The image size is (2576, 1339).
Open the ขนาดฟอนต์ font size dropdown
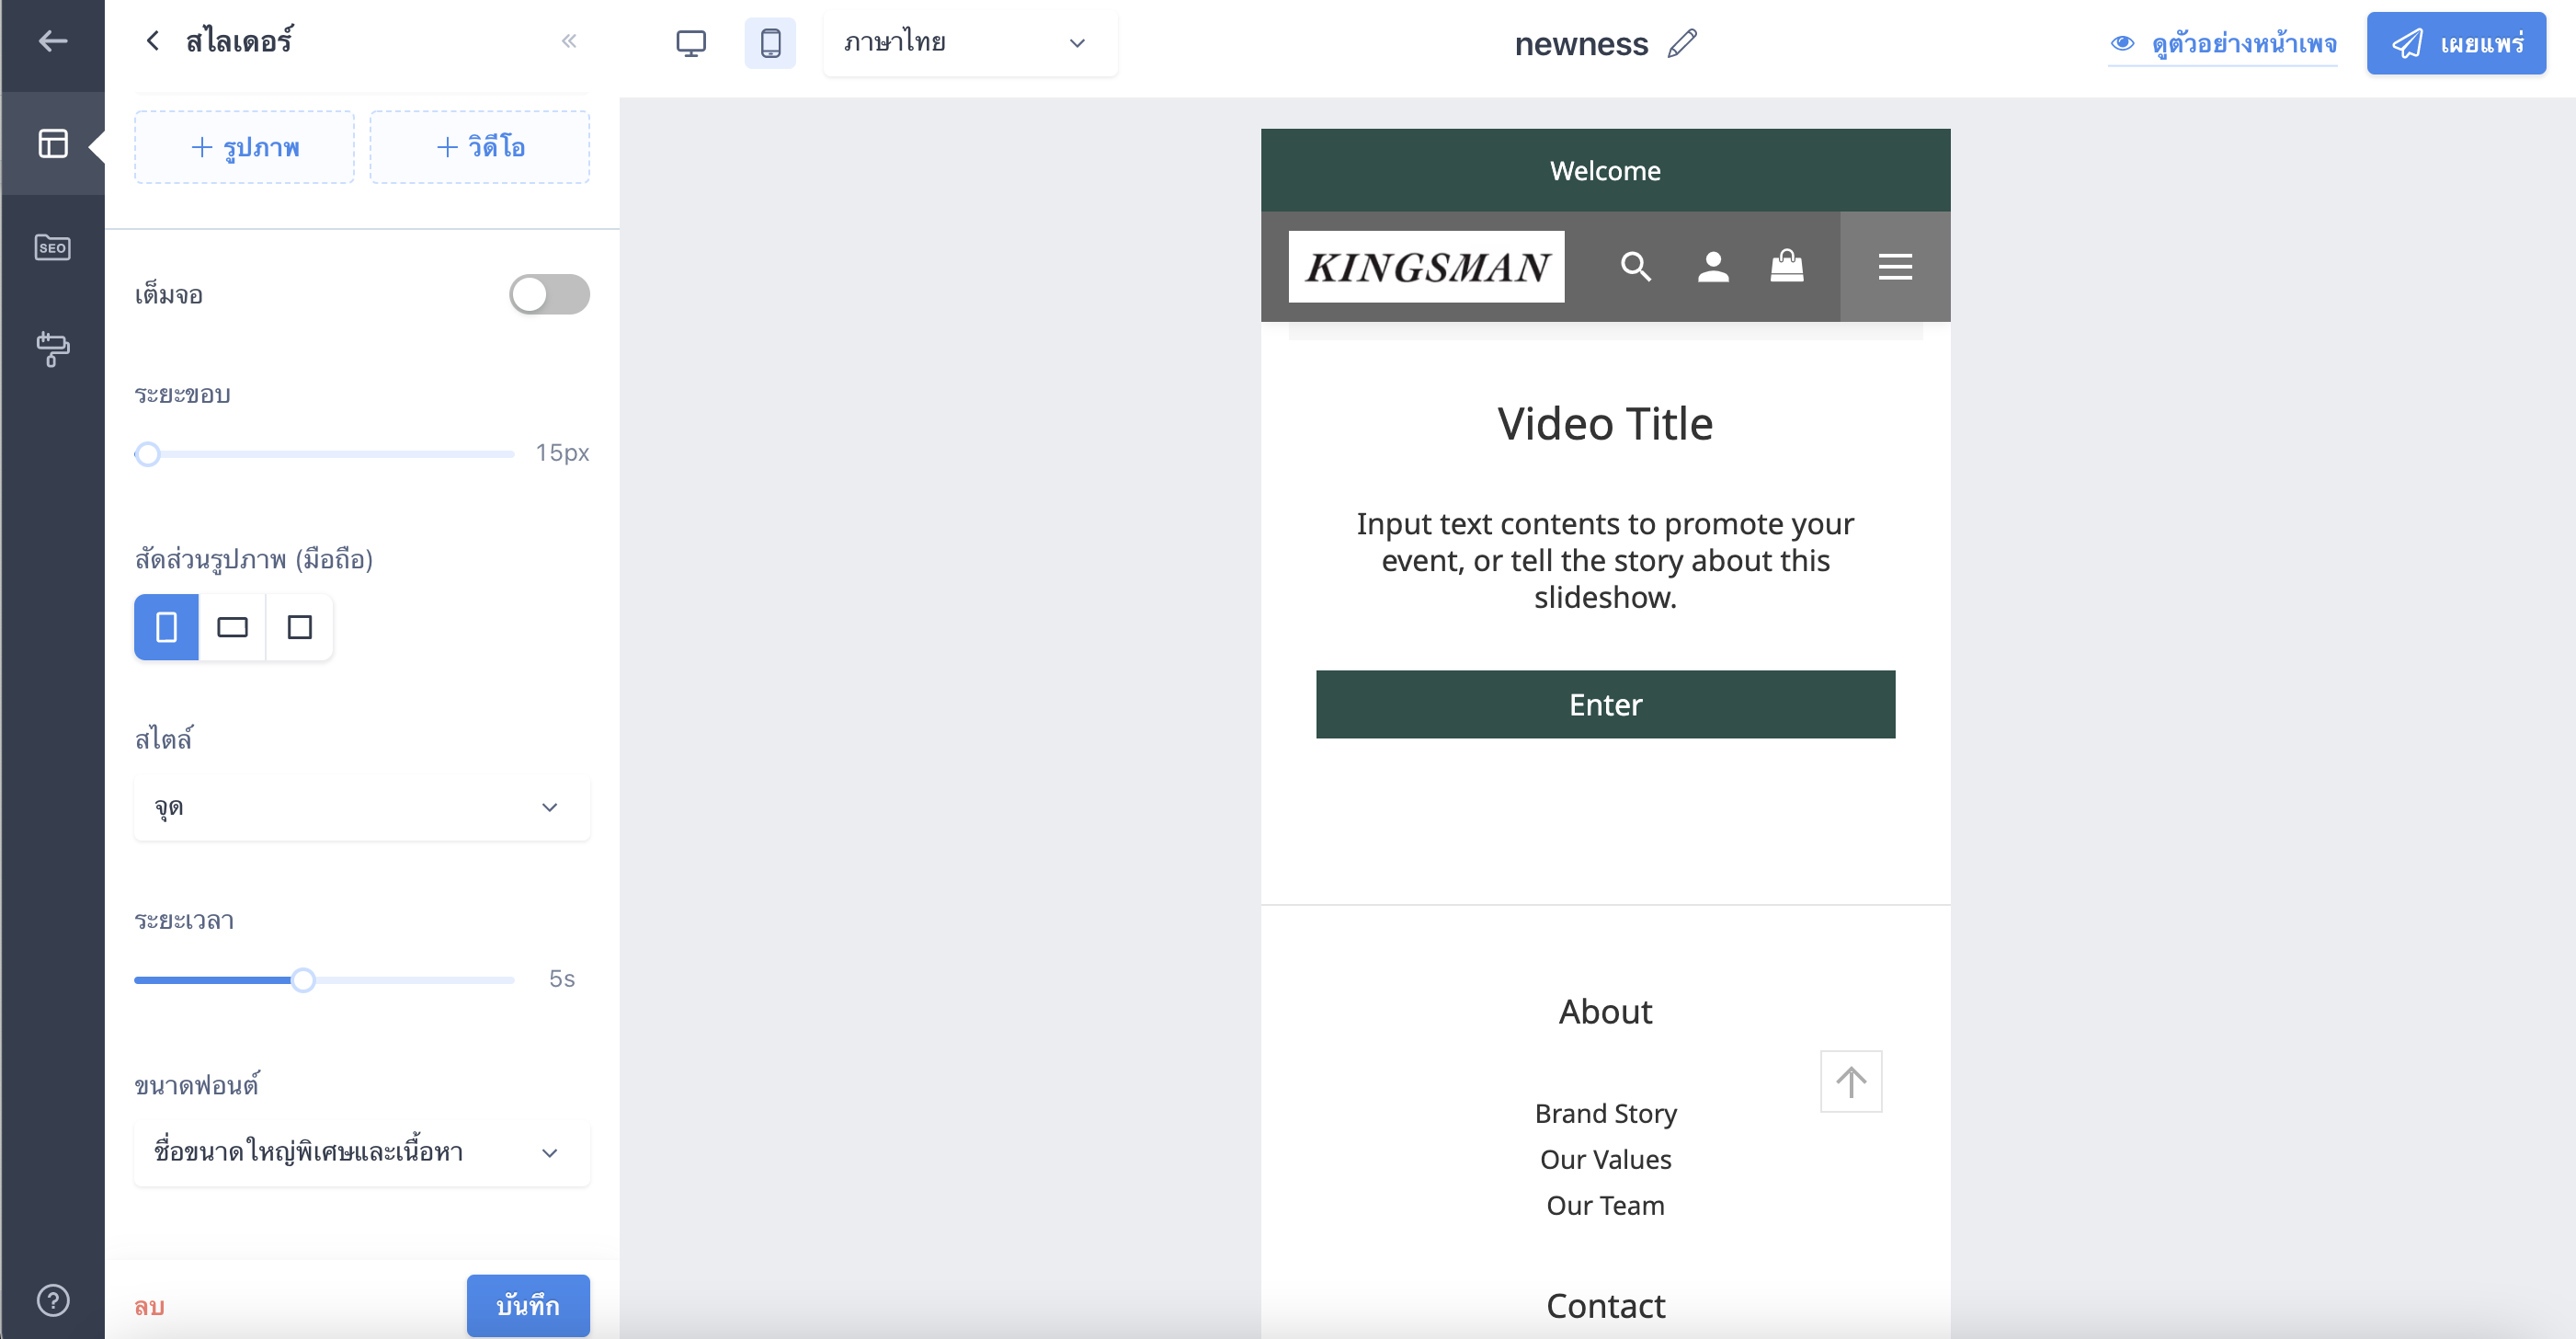[x=362, y=1152]
